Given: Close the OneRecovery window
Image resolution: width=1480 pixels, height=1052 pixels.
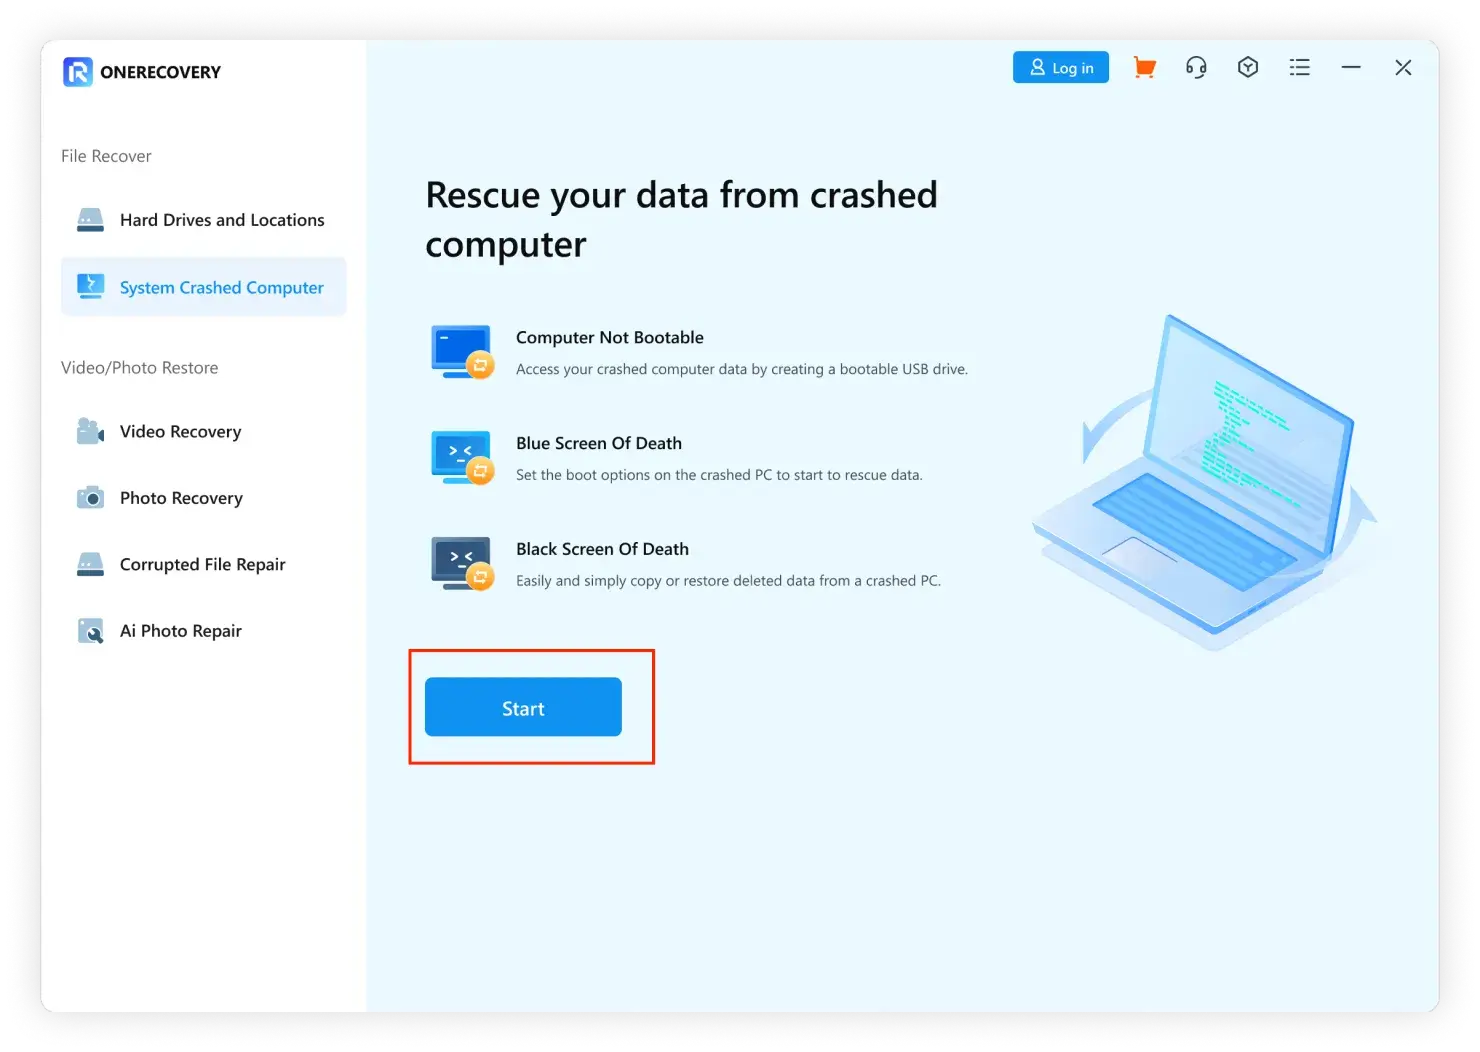Looking at the screenshot, I should click(1403, 68).
